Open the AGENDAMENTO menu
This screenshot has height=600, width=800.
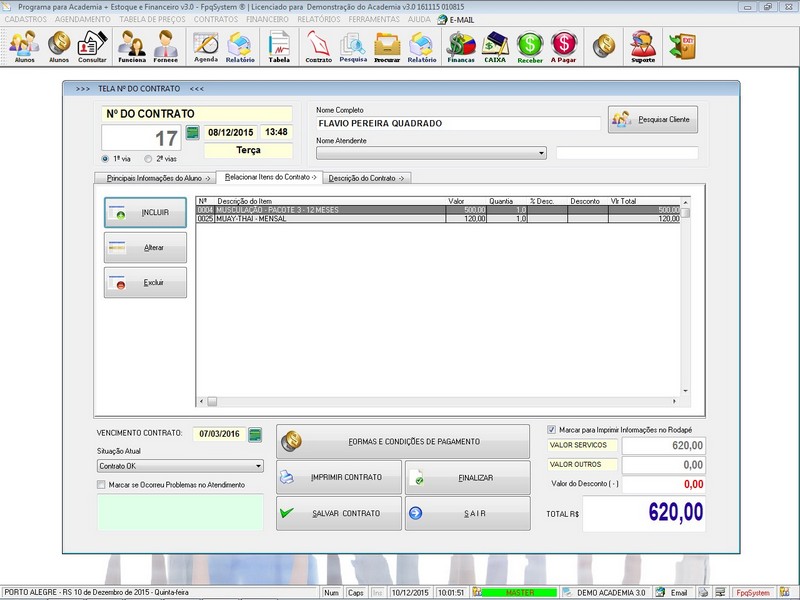coord(83,19)
